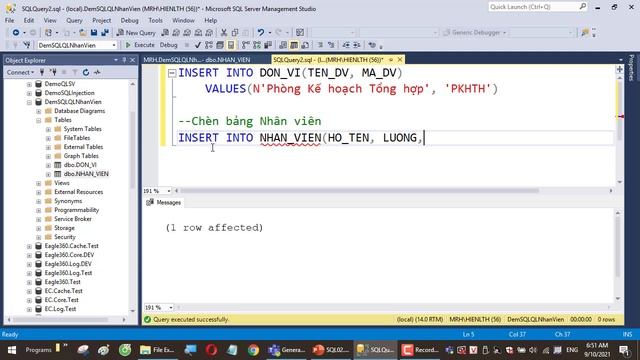The width and height of the screenshot is (640, 360).
Task: Click the Copy icon in toolbar
Action: click(235, 33)
